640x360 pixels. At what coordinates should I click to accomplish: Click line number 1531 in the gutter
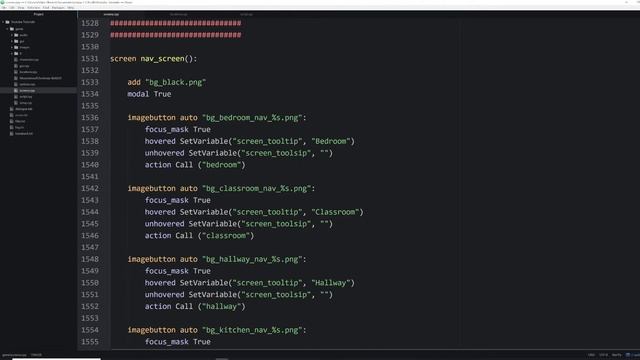tap(90, 59)
